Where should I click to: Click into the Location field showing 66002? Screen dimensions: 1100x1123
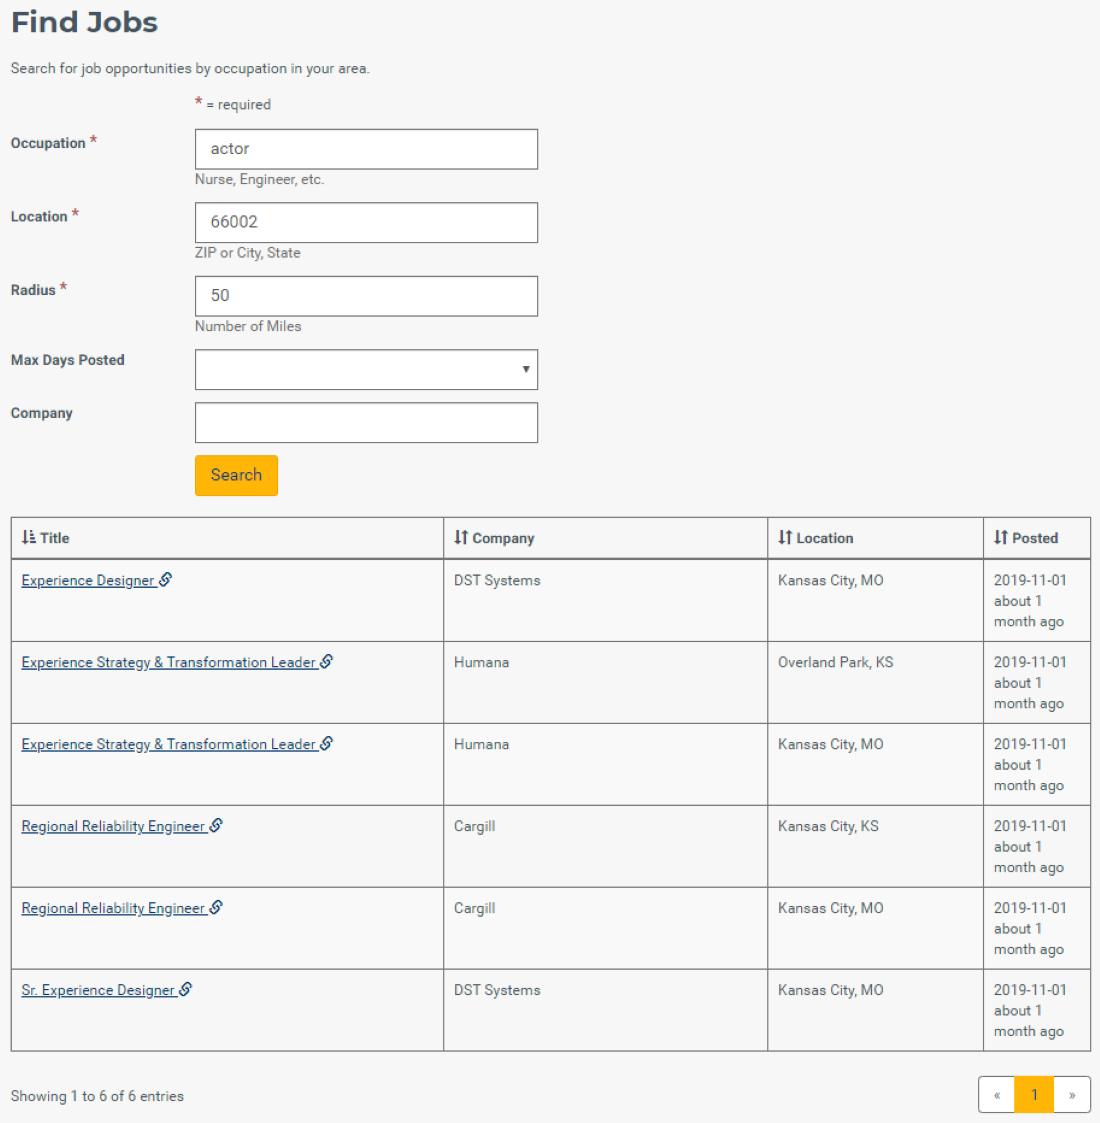(366, 222)
